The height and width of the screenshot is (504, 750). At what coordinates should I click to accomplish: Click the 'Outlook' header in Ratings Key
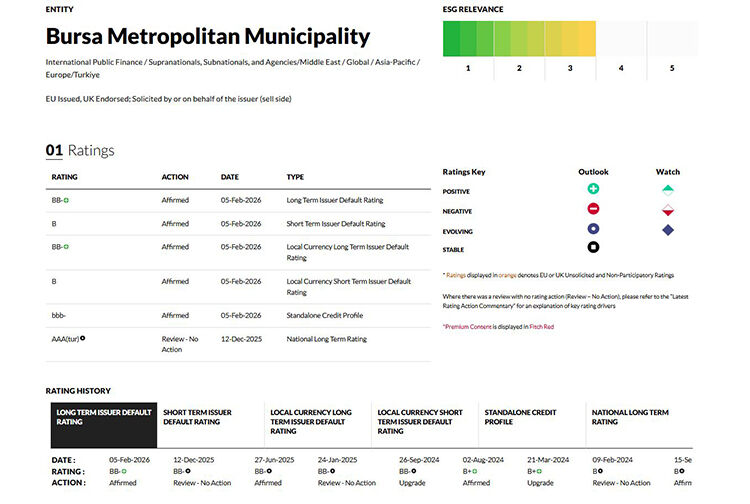point(593,172)
